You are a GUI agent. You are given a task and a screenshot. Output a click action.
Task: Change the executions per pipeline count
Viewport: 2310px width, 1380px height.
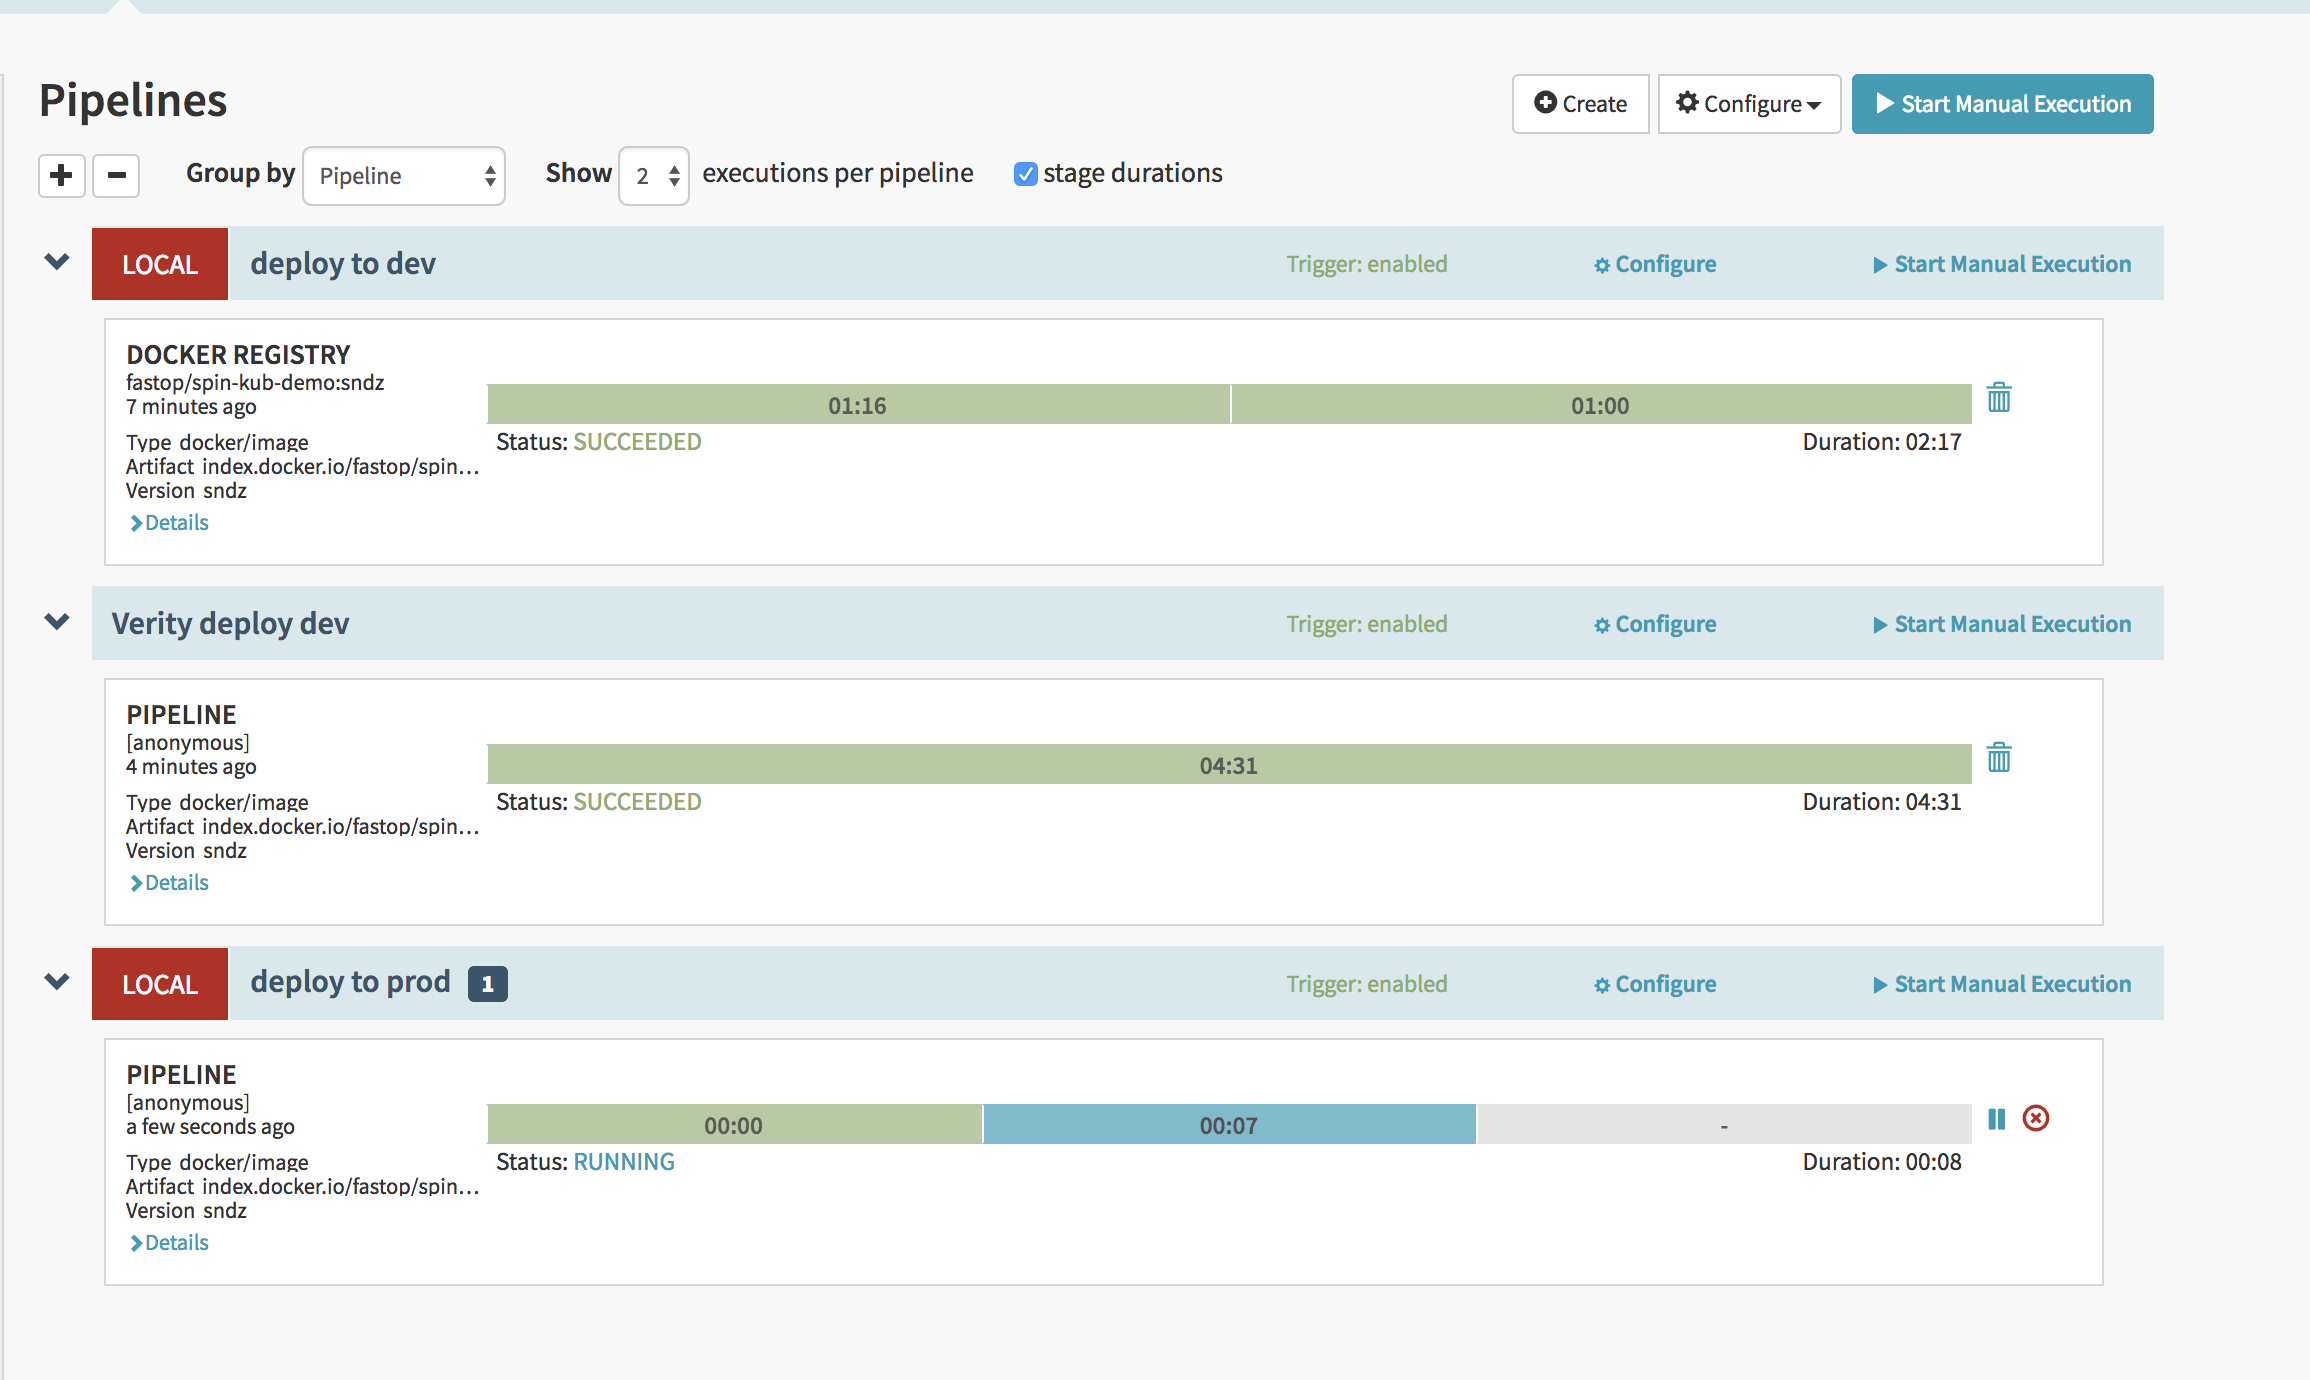(654, 176)
